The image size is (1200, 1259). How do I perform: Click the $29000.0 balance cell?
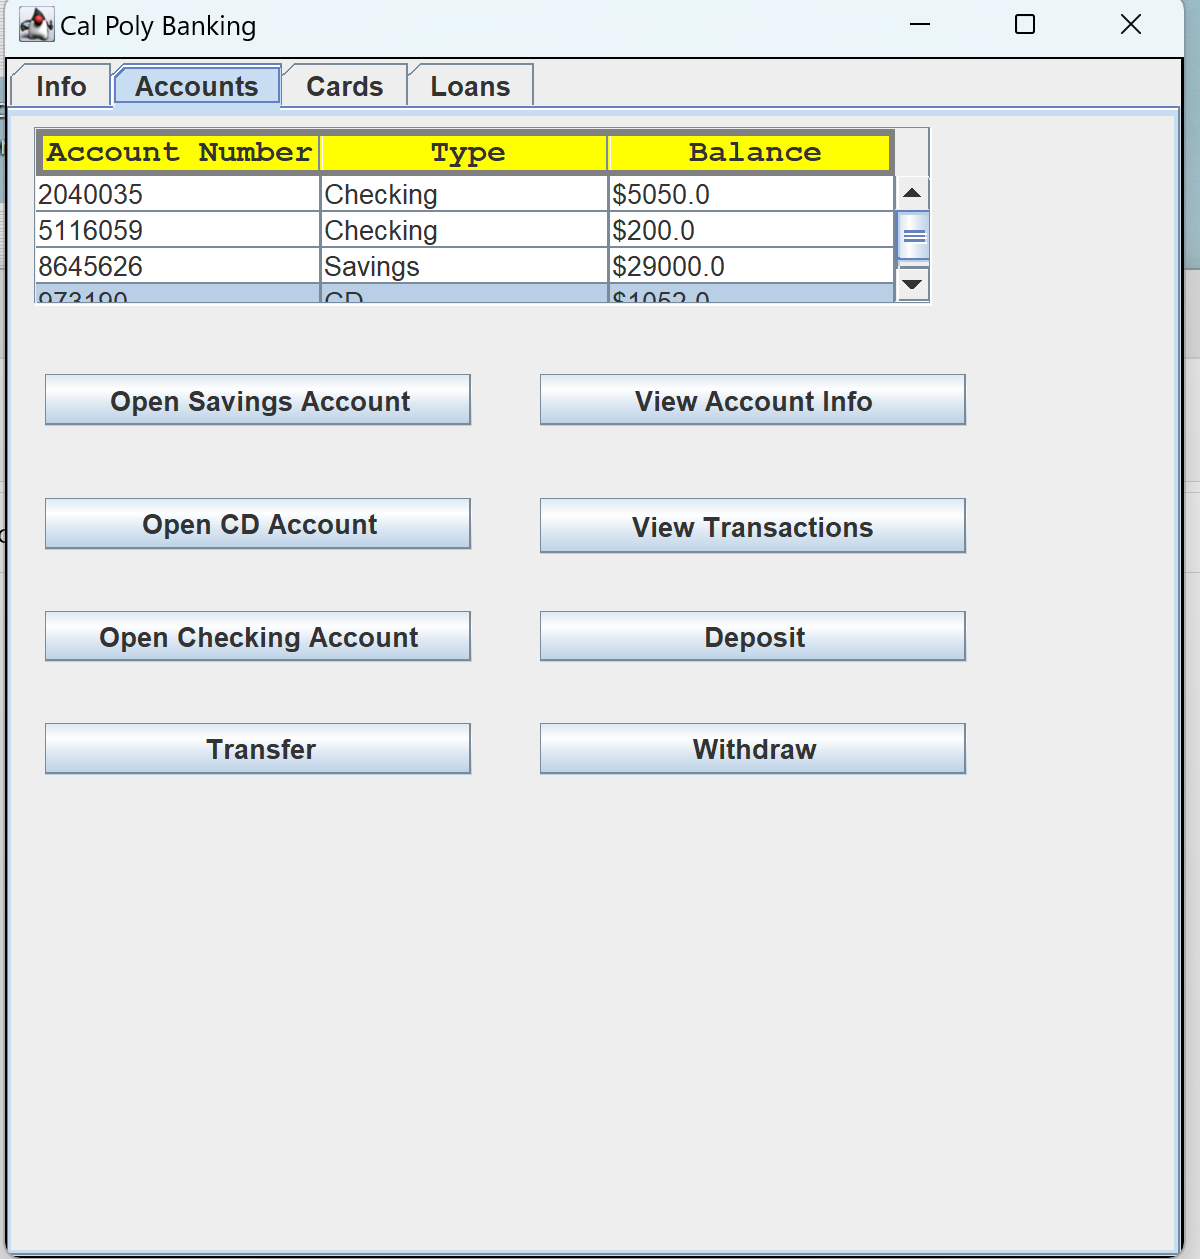(751, 266)
